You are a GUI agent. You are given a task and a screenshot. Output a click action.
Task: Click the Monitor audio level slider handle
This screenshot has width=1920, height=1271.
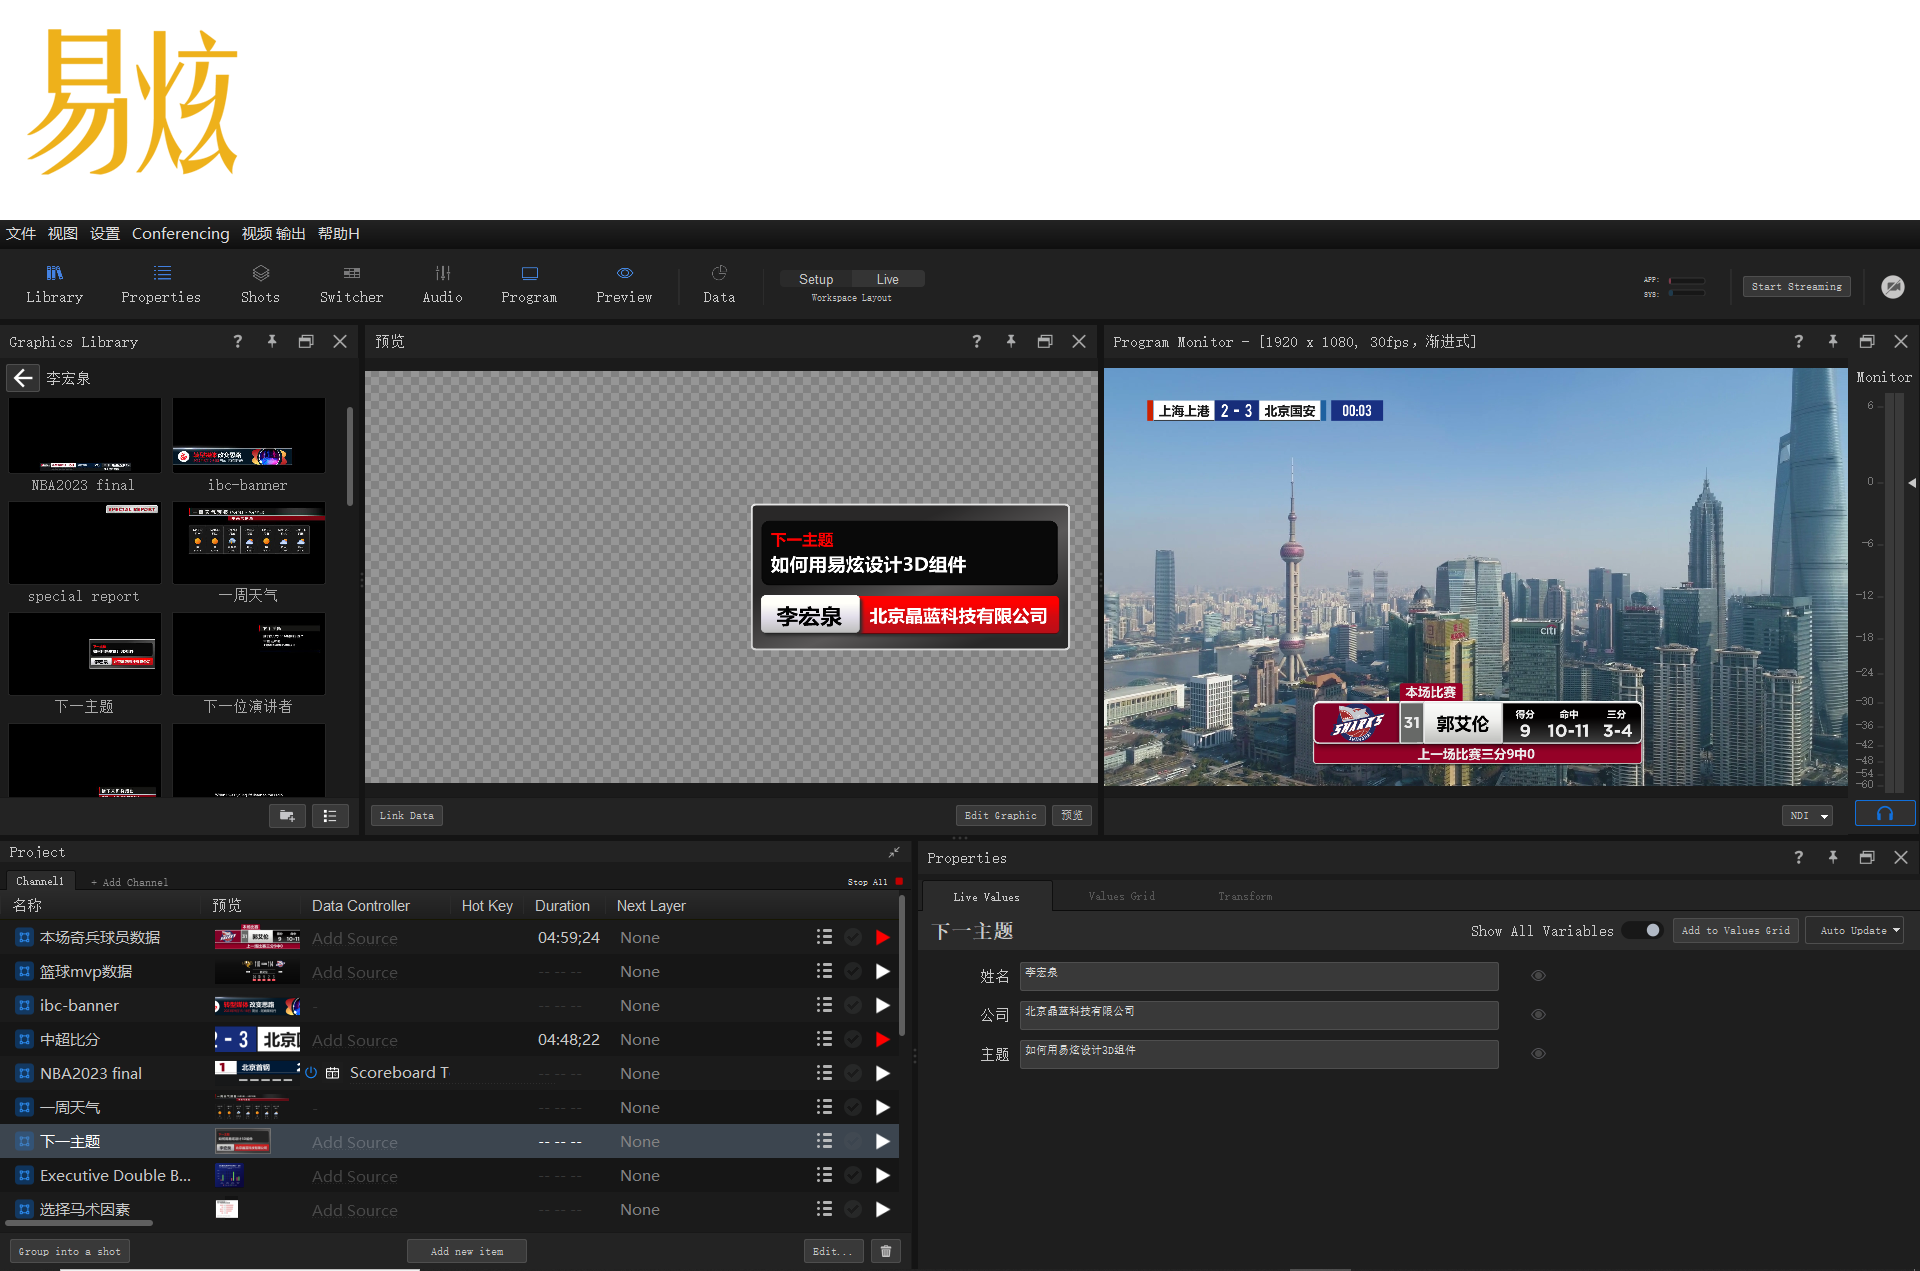pyautogui.click(x=1911, y=483)
